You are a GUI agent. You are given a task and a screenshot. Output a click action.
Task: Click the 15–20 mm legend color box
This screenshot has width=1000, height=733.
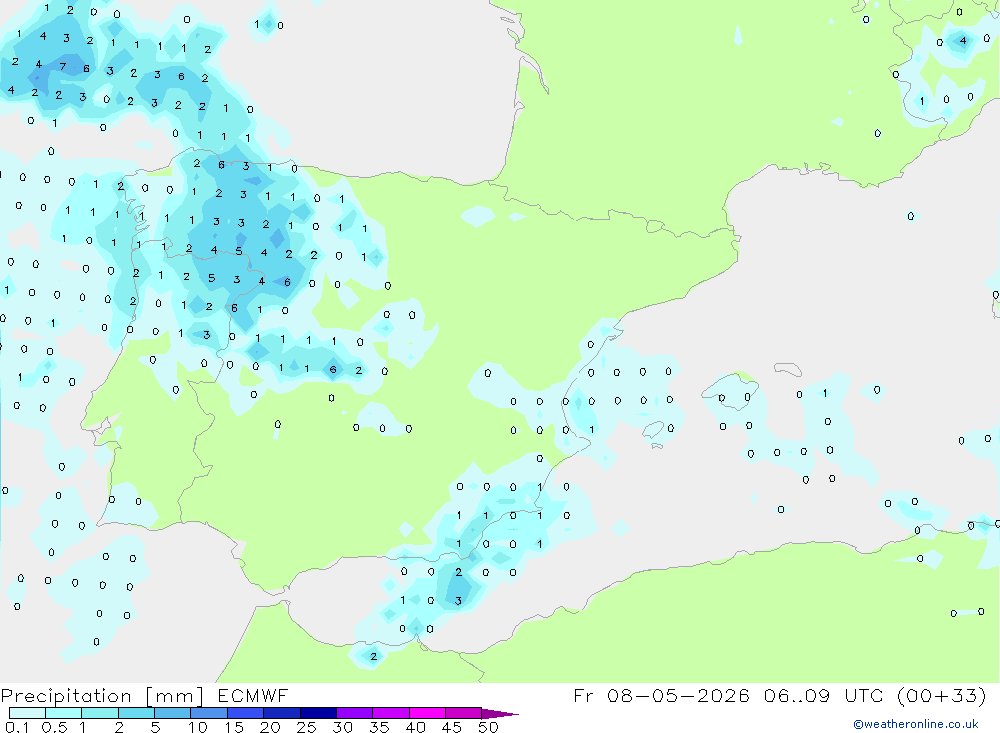[245, 713]
